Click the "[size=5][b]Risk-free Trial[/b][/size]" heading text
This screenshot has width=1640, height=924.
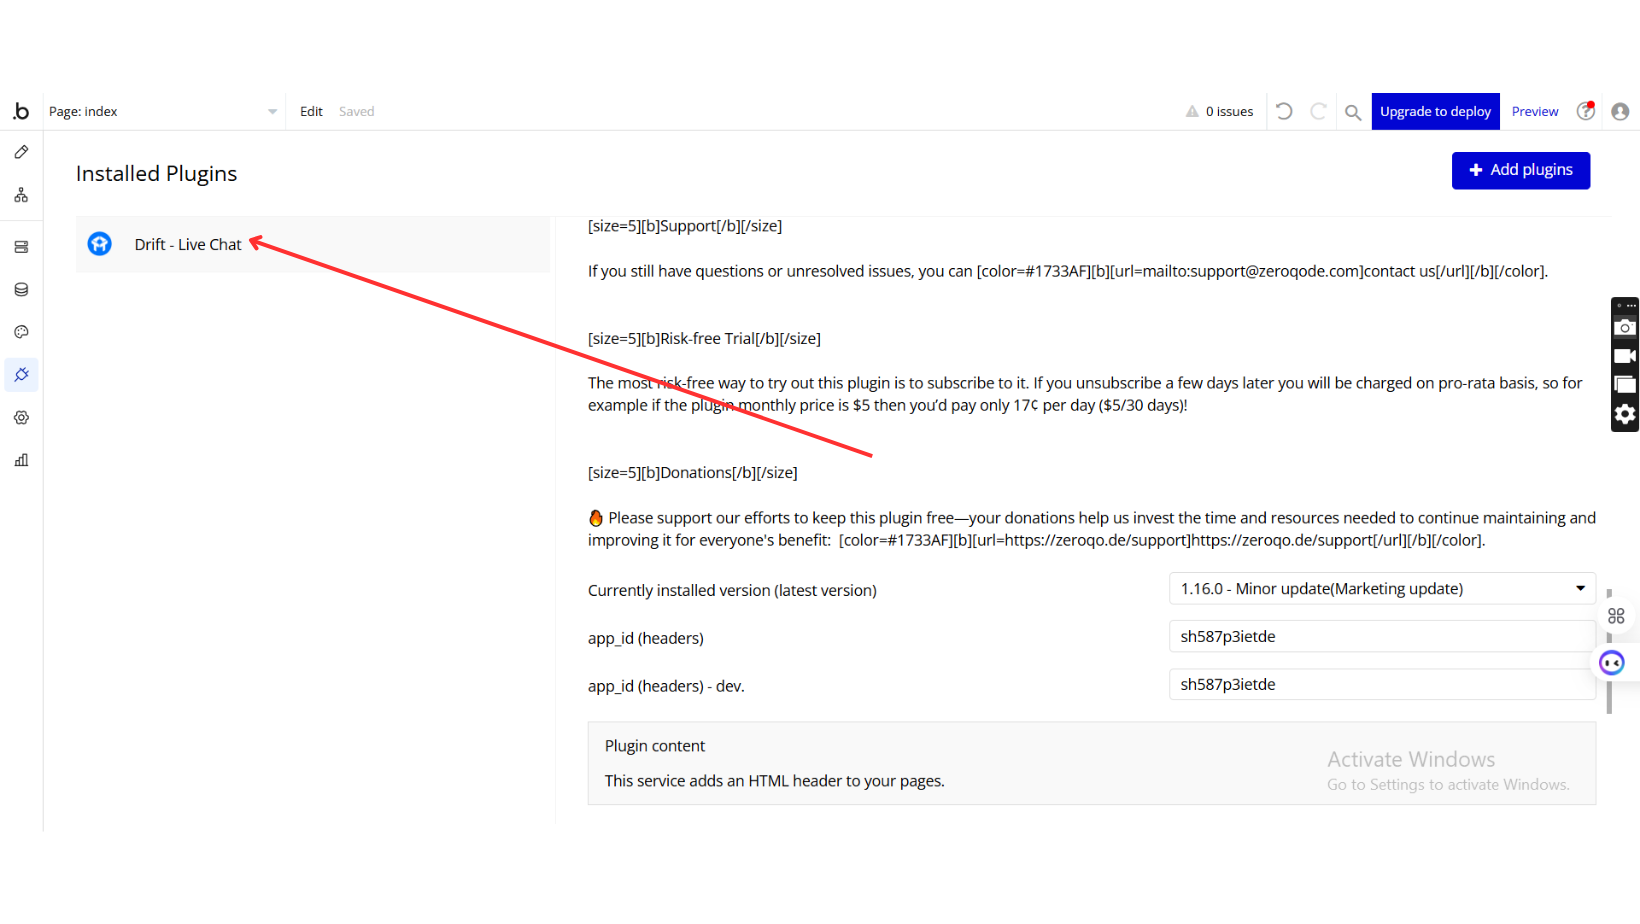pyautogui.click(x=704, y=339)
